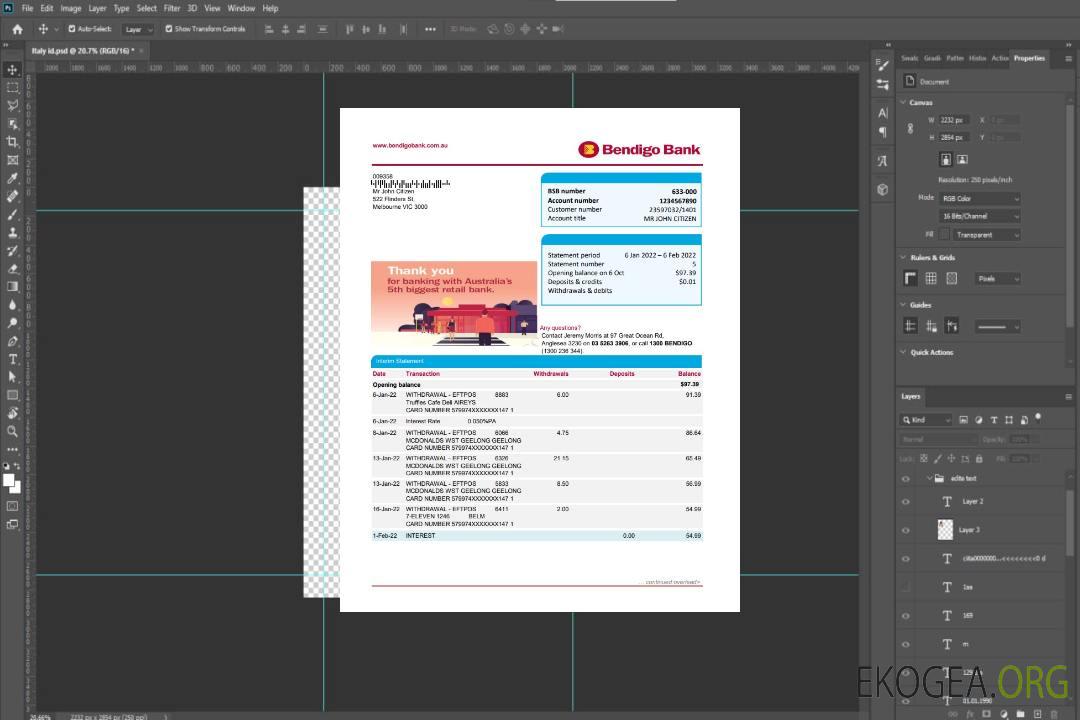
Task: Click the canvas width W field
Action: [954, 120]
